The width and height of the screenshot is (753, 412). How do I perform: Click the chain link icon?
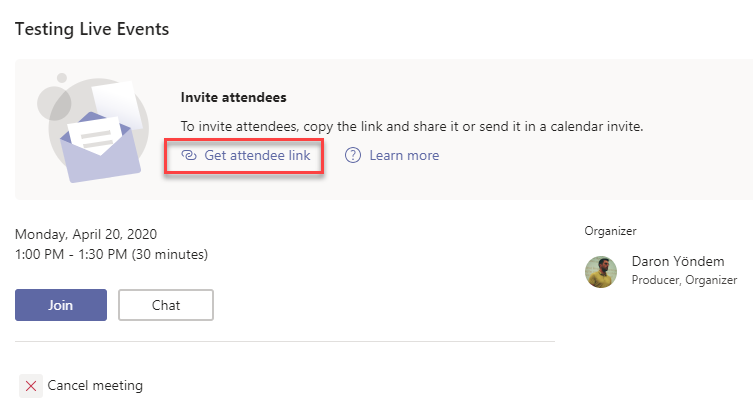188,156
